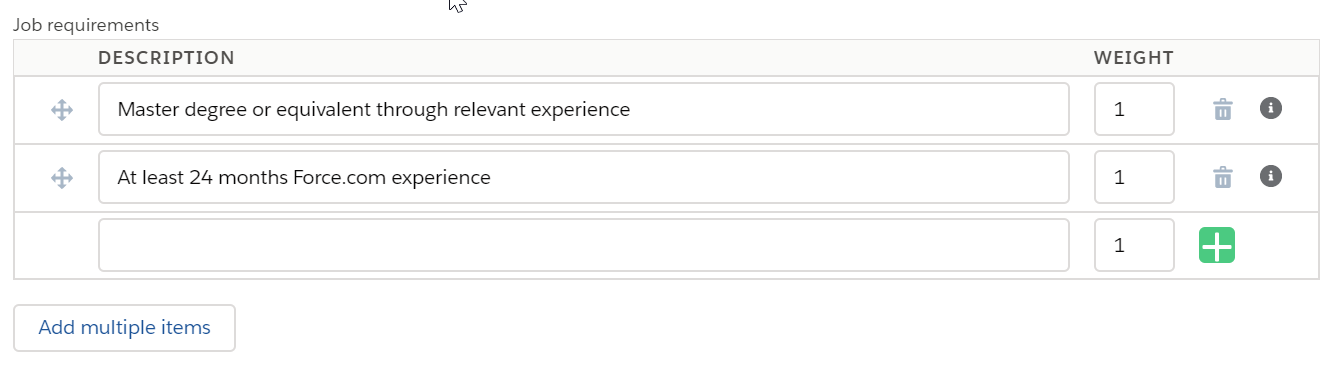Focus the Master degree description field
1332x367 pixels.
(x=584, y=109)
